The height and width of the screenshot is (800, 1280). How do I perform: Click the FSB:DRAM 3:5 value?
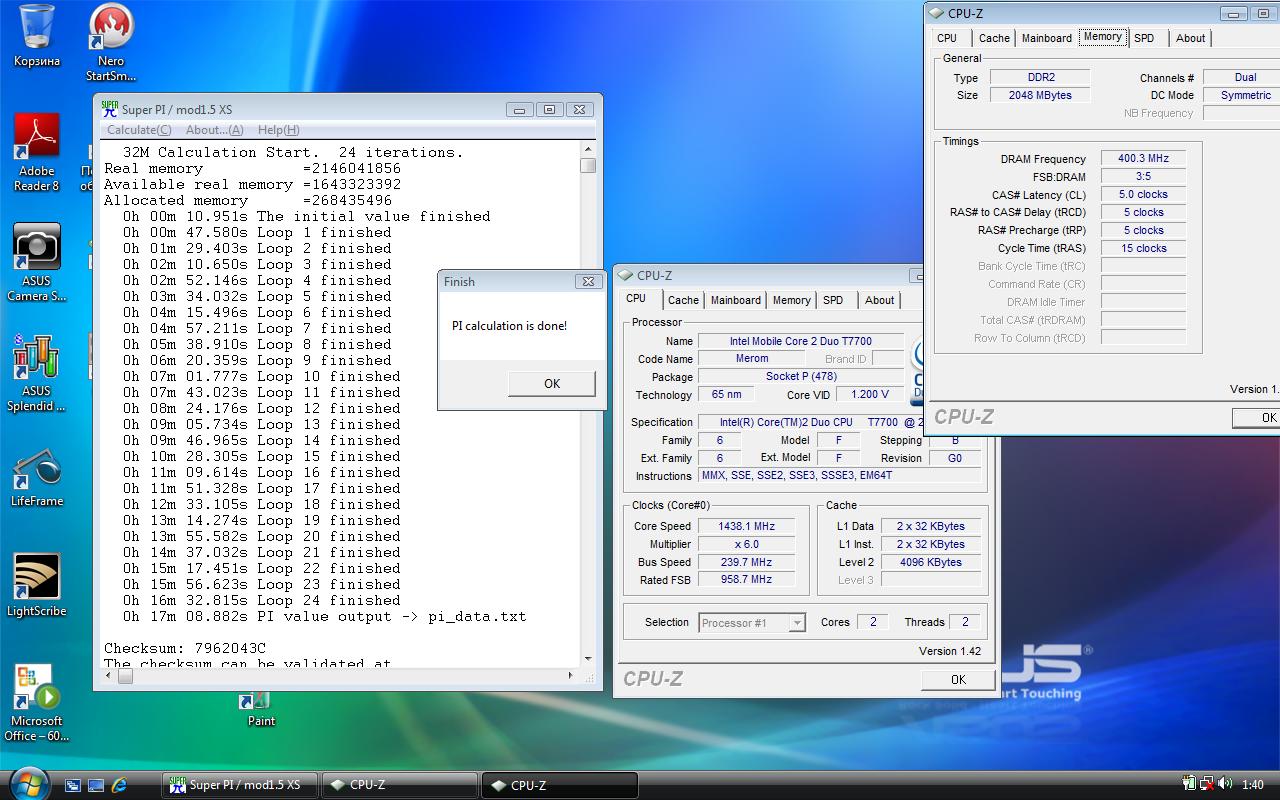[1144, 176]
